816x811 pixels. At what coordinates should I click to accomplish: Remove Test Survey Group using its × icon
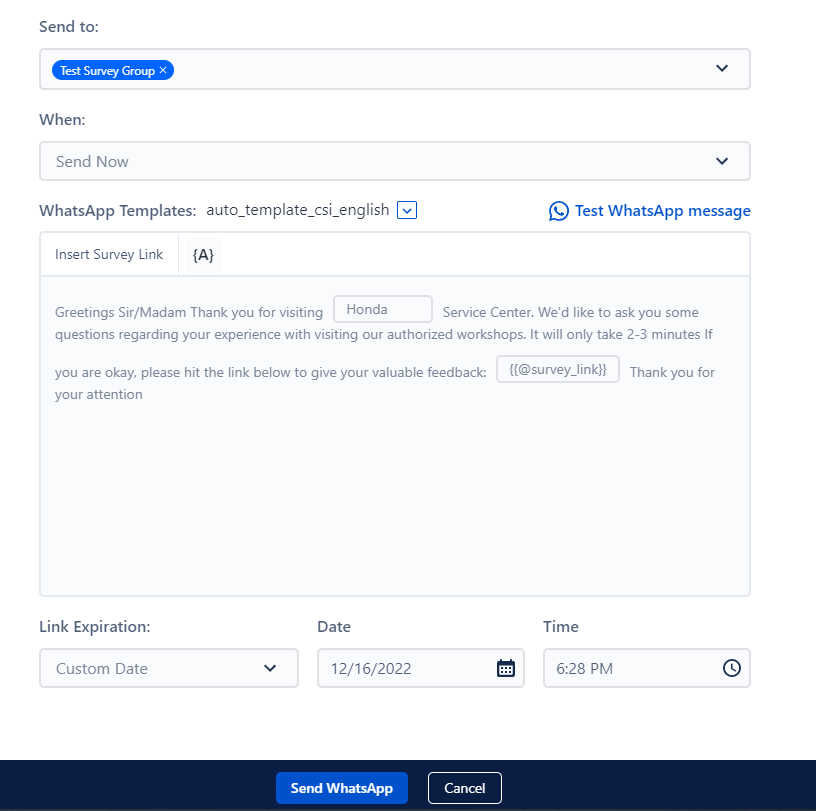pos(162,70)
